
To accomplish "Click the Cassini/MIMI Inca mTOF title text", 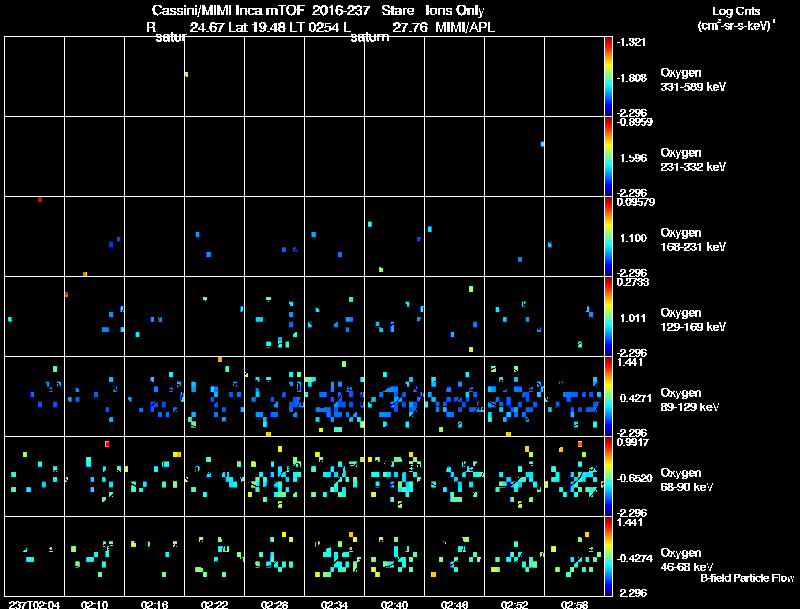I will 228,10.
